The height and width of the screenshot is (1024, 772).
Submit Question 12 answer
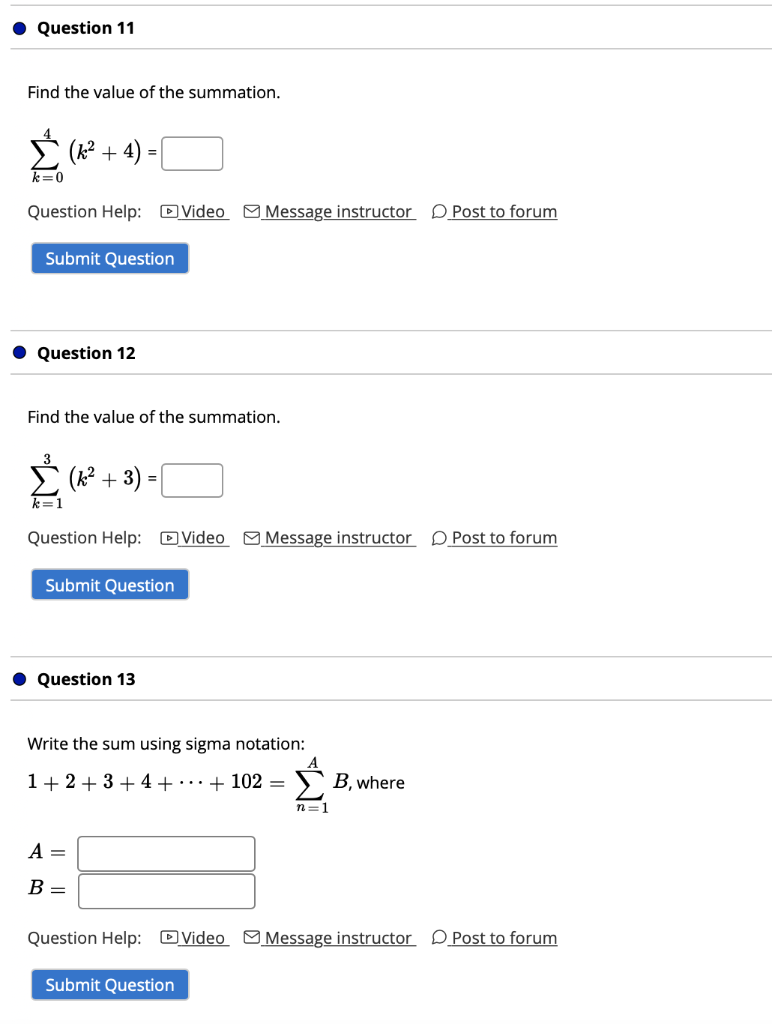tap(110, 584)
